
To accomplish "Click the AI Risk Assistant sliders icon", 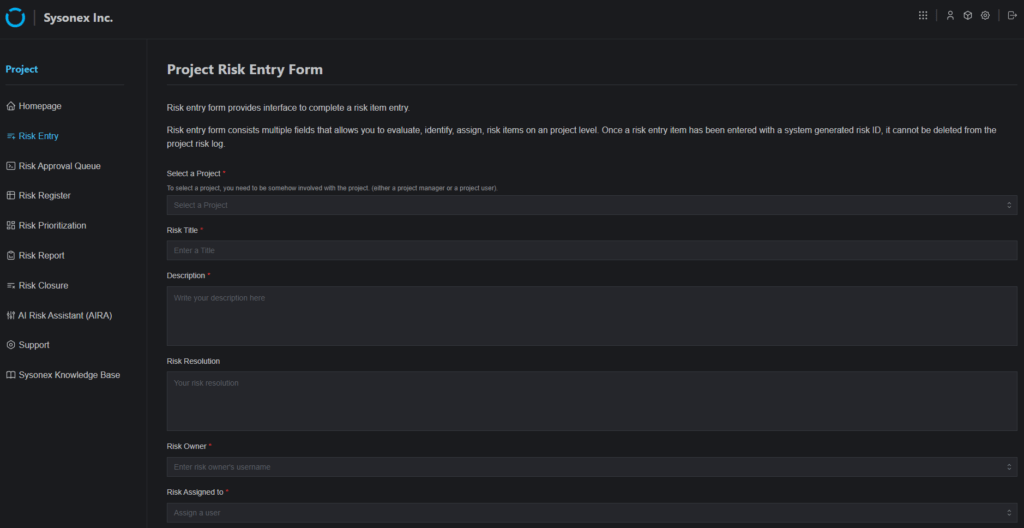I will (10, 315).
